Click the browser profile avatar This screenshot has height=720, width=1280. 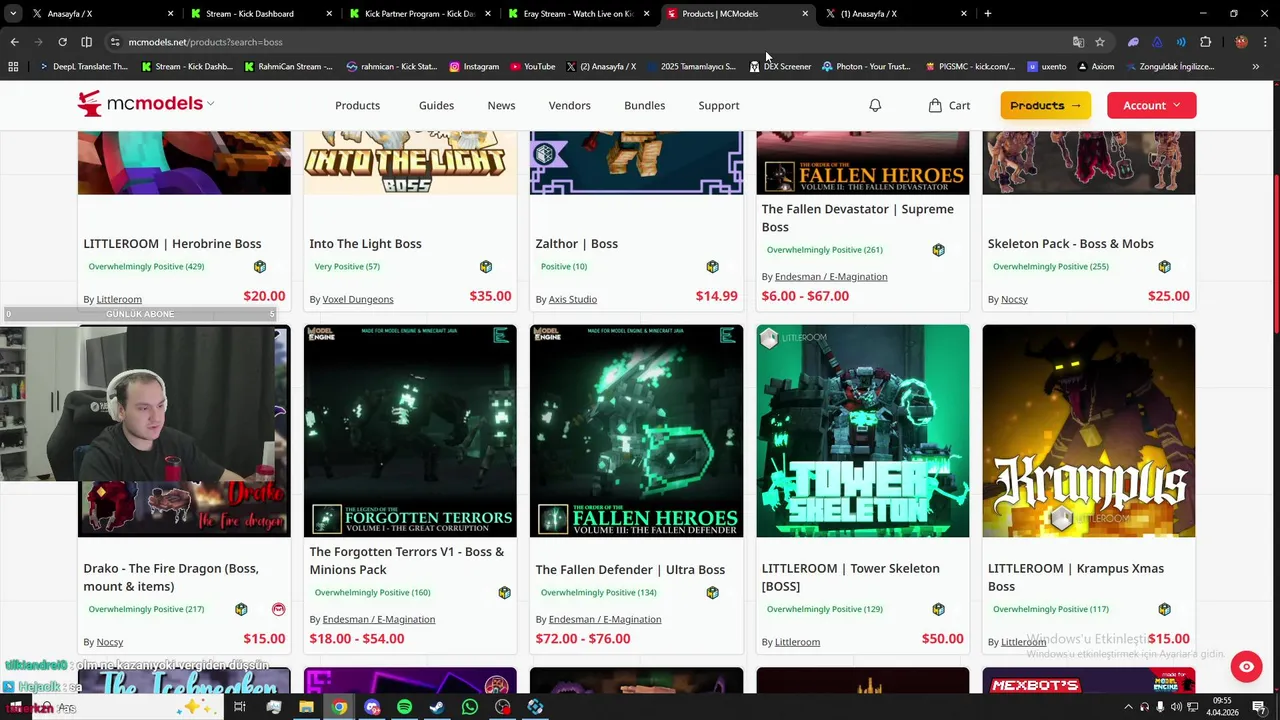tap(1241, 42)
